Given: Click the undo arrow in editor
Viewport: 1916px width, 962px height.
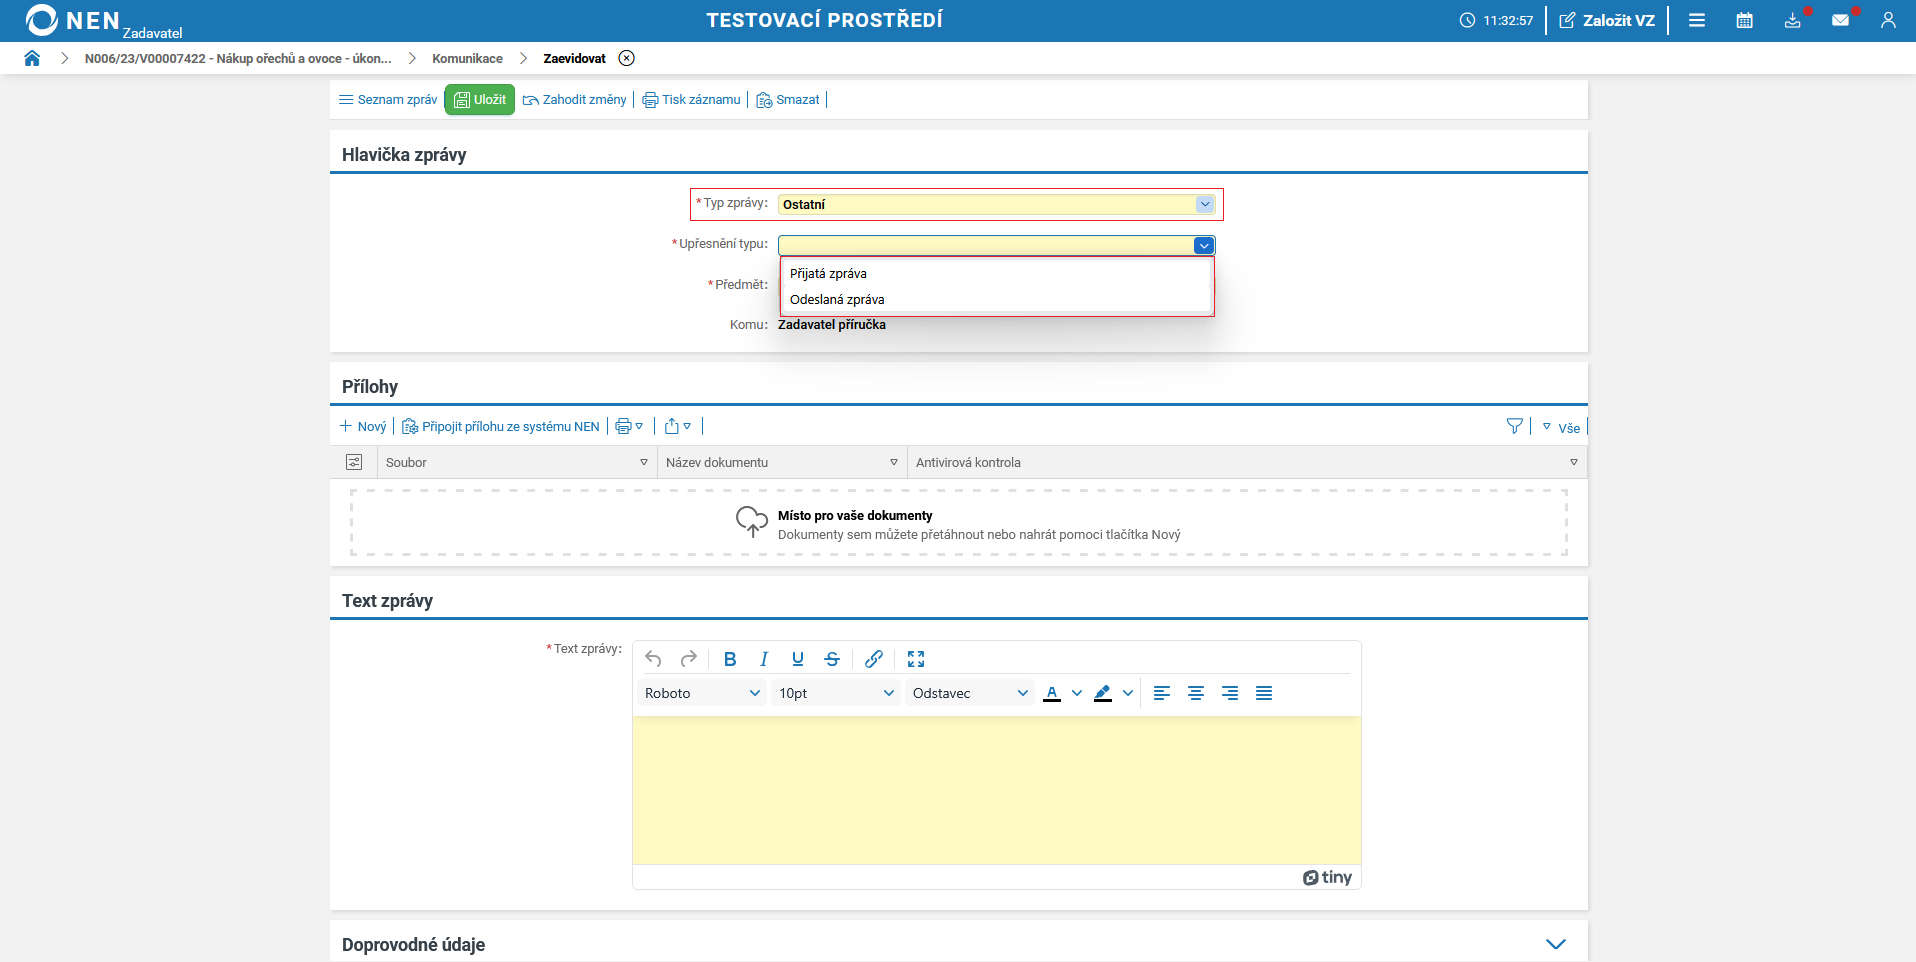Looking at the screenshot, I should point(653,659).
